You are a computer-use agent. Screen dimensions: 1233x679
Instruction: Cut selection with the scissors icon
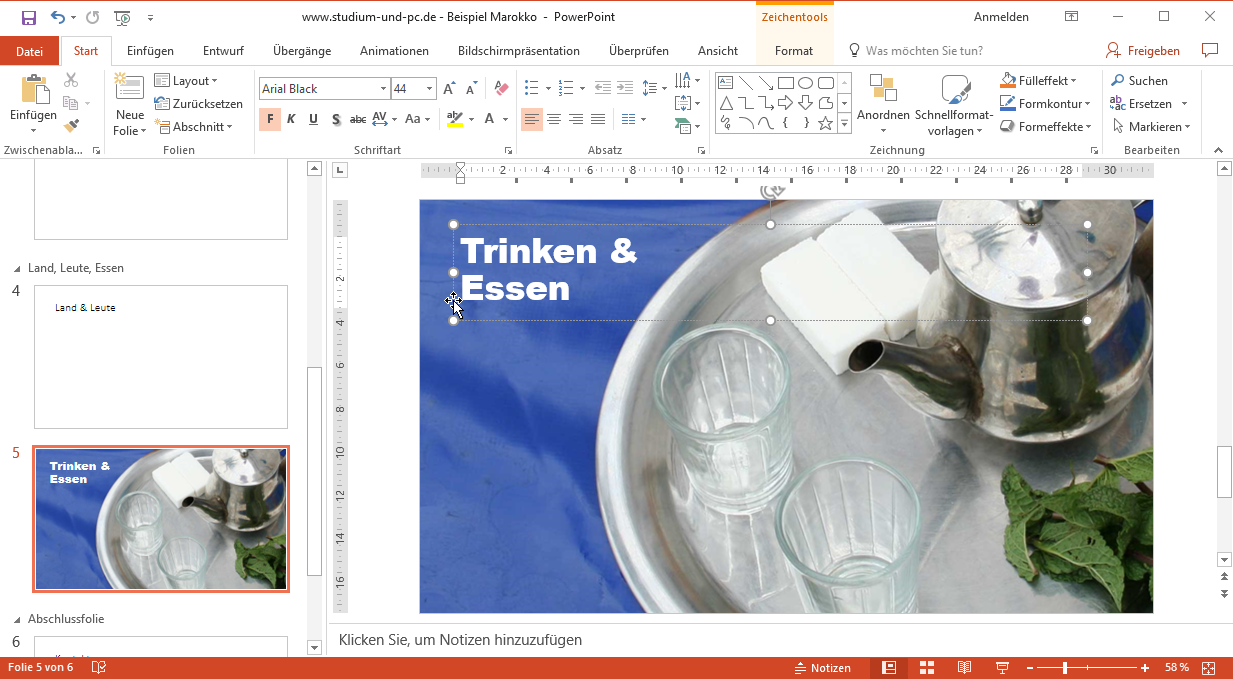pyautogui.click(x=71, y=80)
